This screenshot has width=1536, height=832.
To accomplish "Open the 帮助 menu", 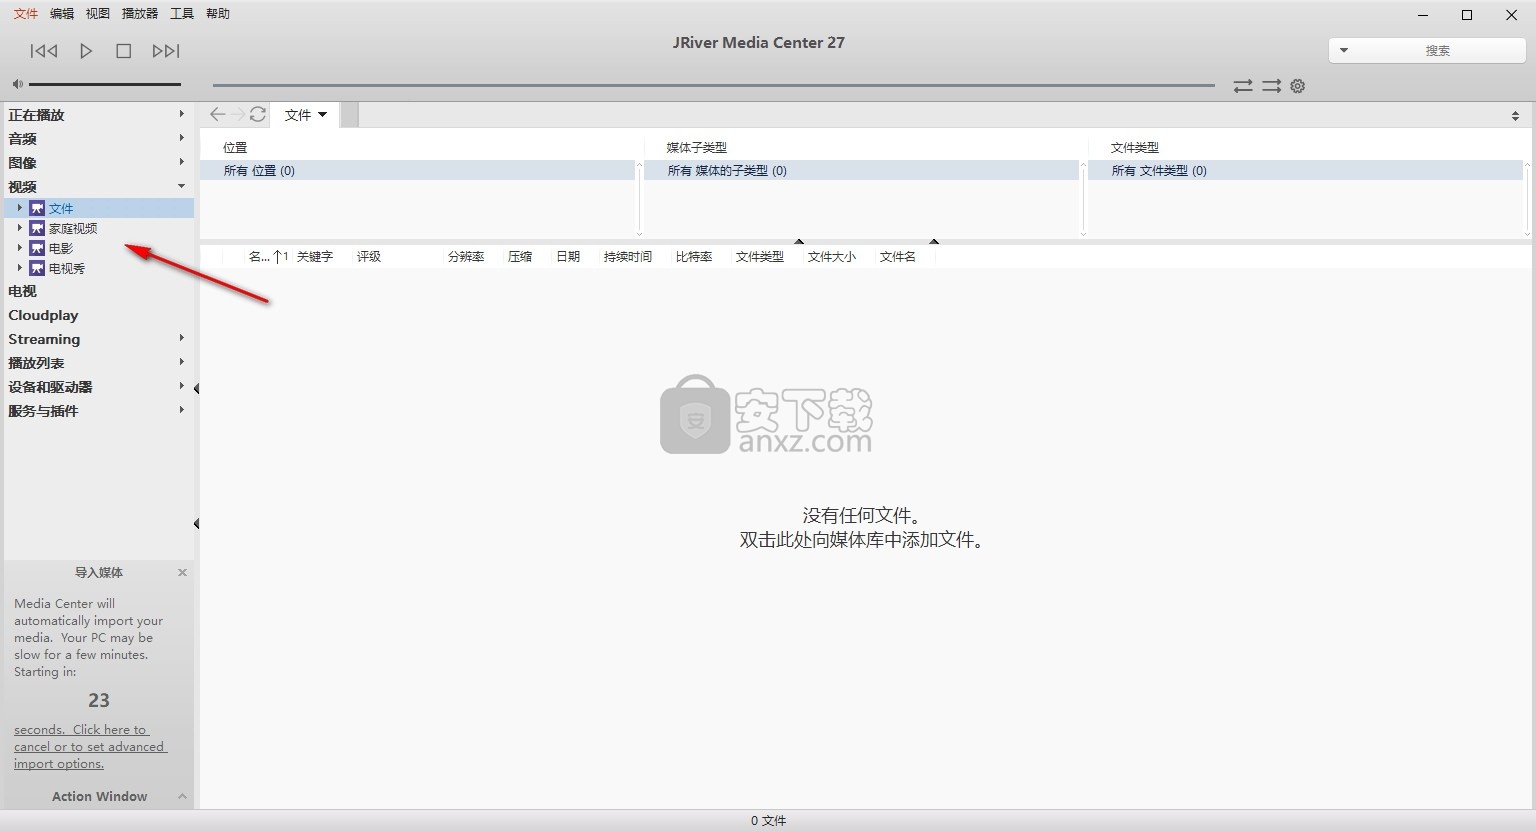I will click(218, 14).
